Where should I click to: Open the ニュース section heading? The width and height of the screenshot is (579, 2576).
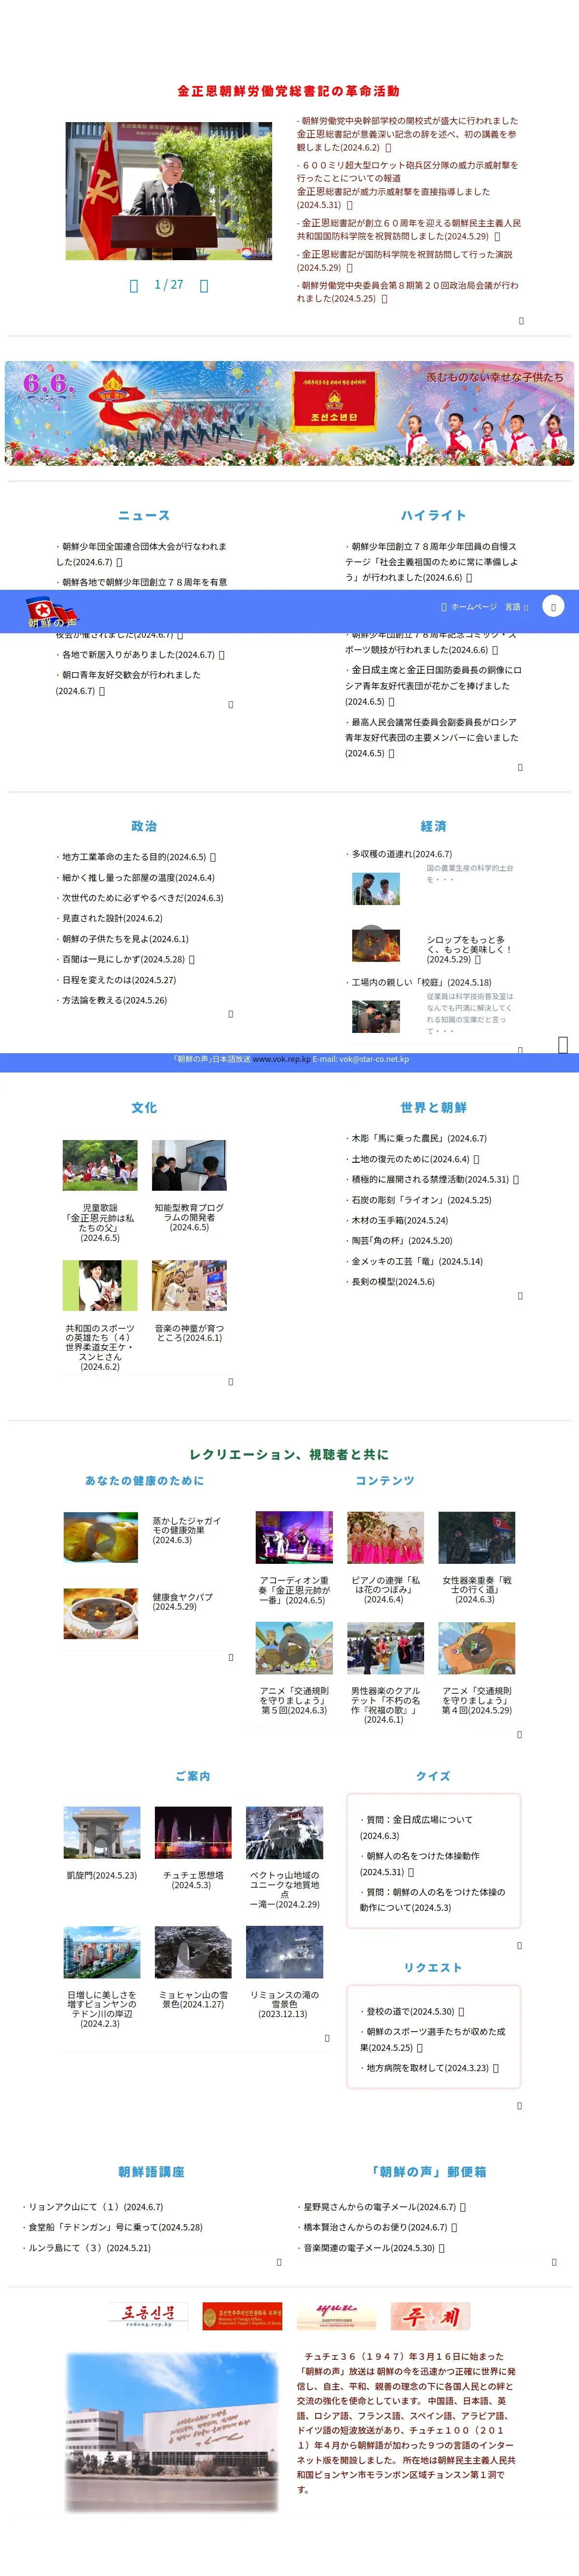pyautogui.click(x=144, y=515)
